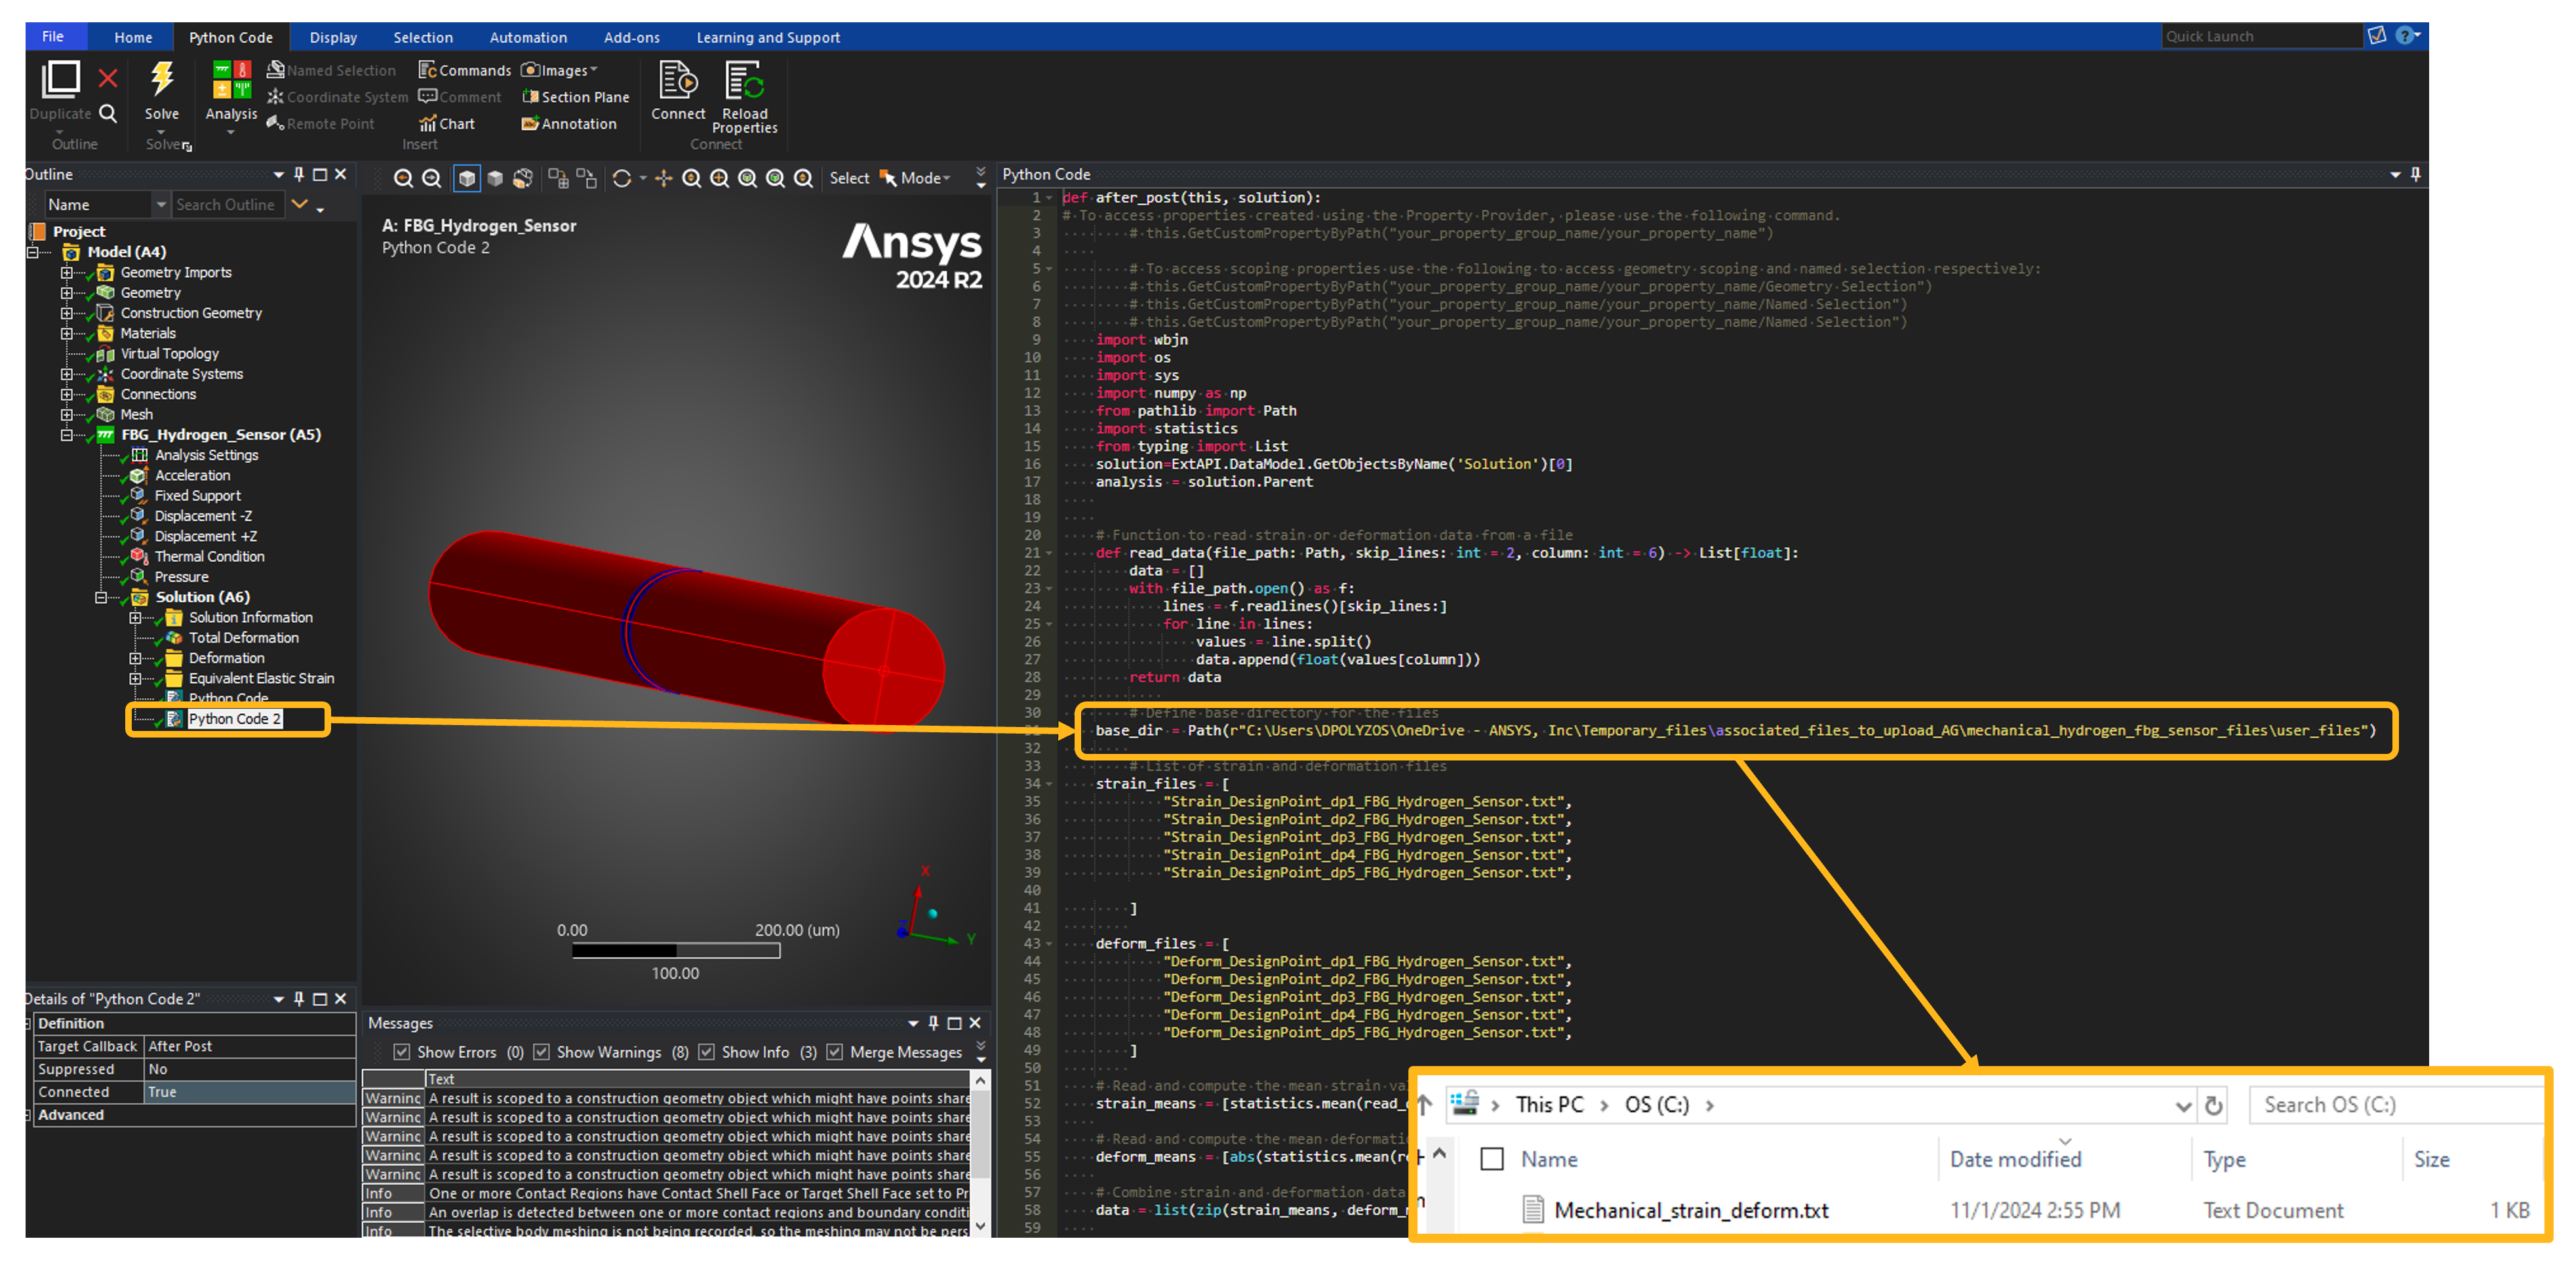Open Mechanical_strain_deform.txt in Explorer
This screenshot has height=1262, width=2576.
tap(1690, 1211)
